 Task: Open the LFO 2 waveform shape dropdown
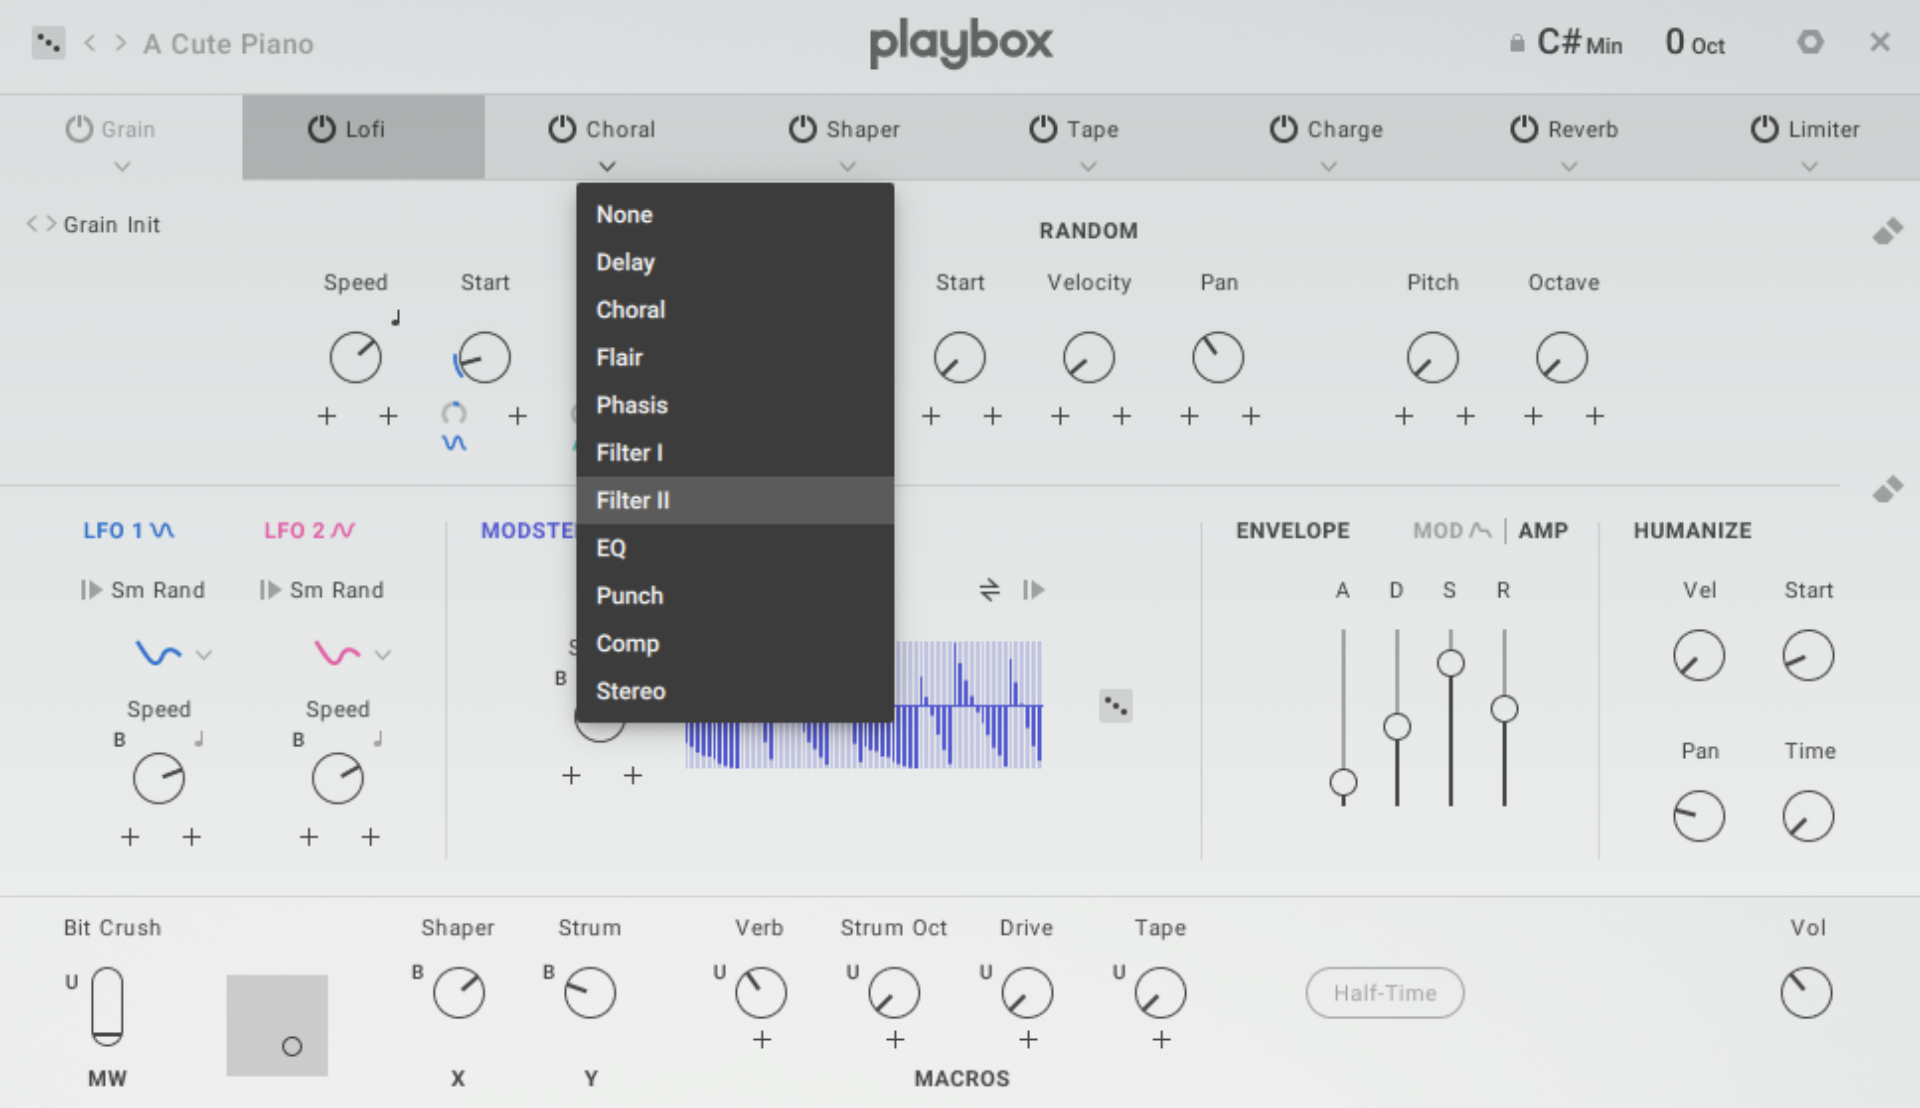(x=383, y=654)
